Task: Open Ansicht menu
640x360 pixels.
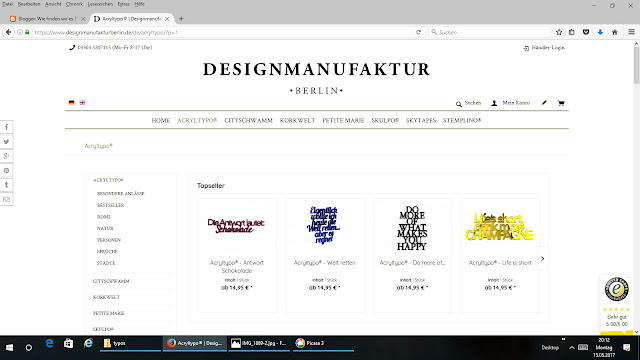Action: click(53, 4)
